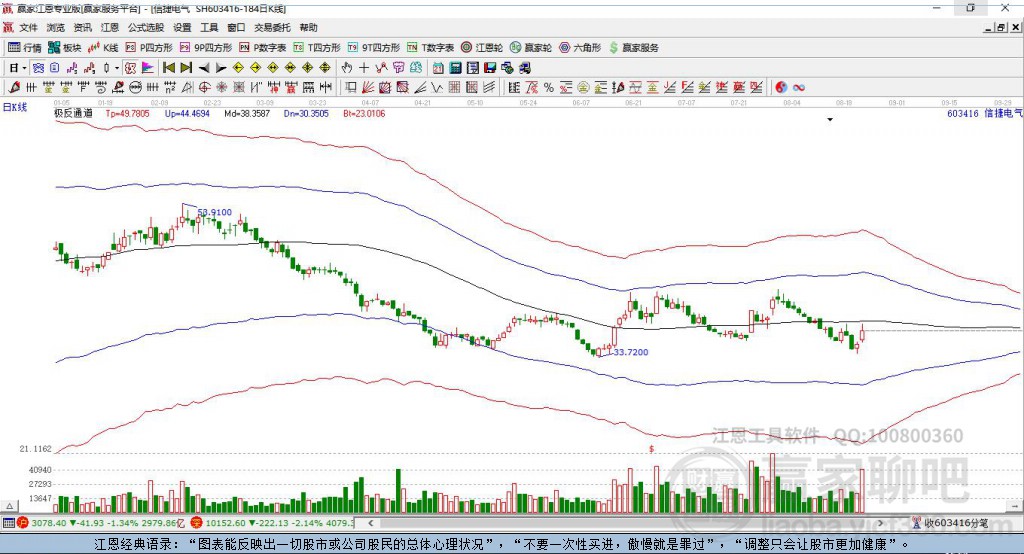Open the 帮助 menu
Image resolution: width=1024 pixels, height=554 pixels.
click(308, 27)
